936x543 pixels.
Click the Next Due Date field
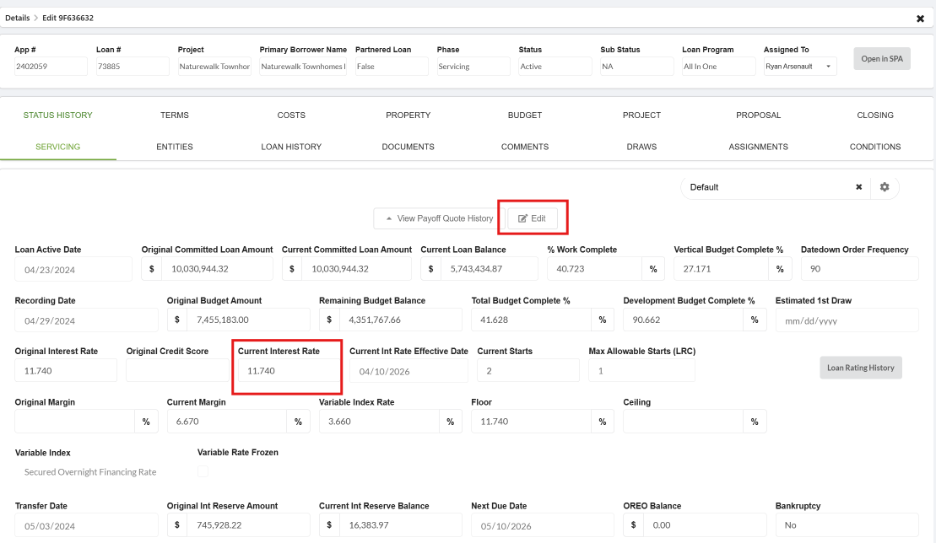coord(543,526)
